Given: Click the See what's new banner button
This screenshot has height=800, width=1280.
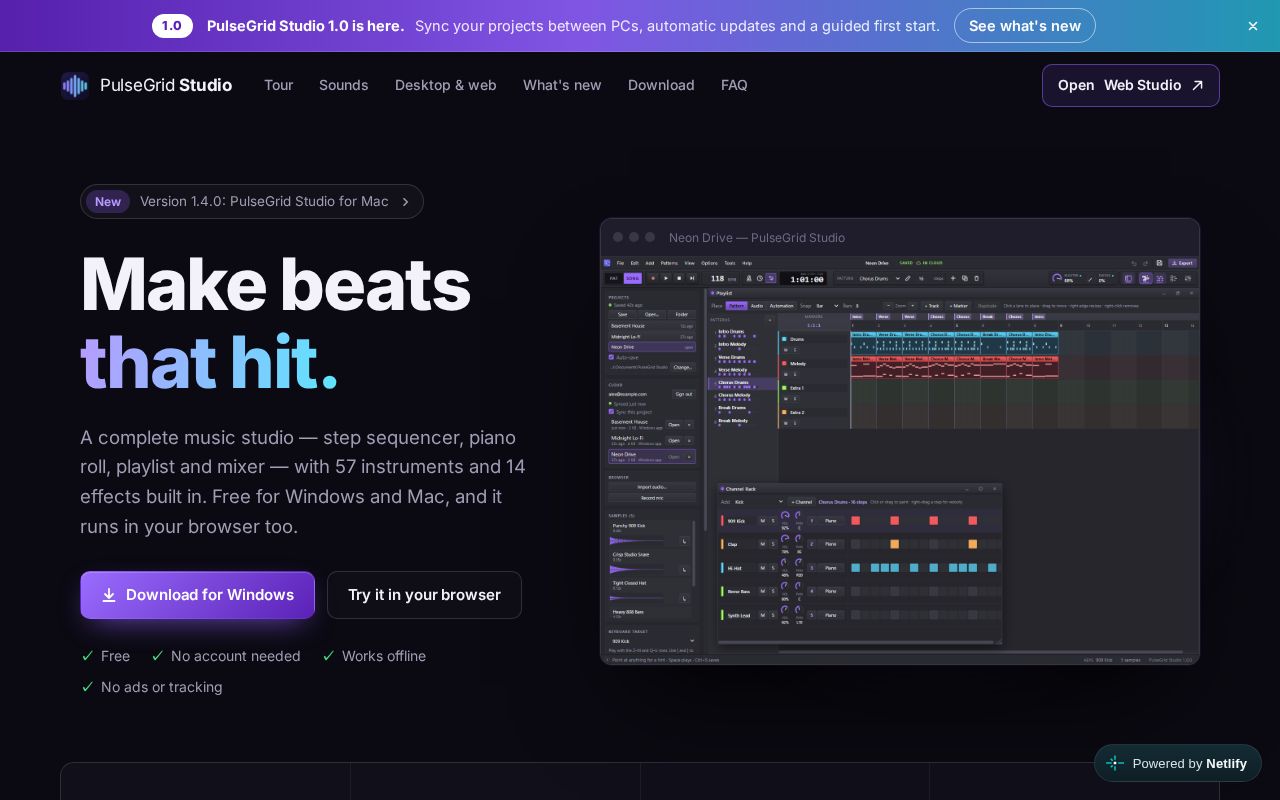Looking at the screenshot, I should pyautogui.click(x=1025, y=26).
